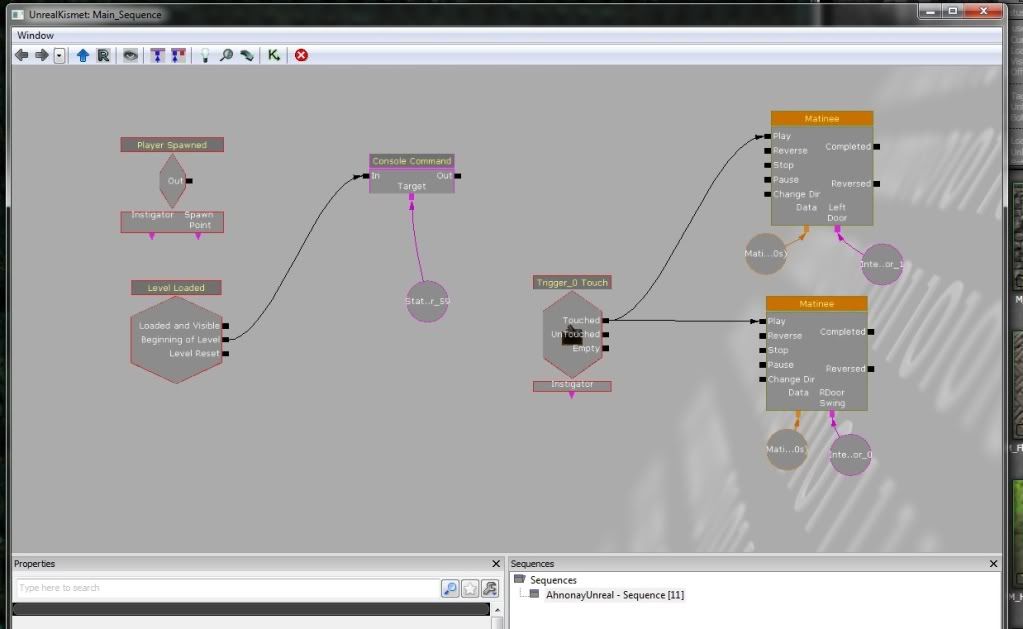
Task: Click the Inte..or_1 object variable circle
Action: click(882, 264)
